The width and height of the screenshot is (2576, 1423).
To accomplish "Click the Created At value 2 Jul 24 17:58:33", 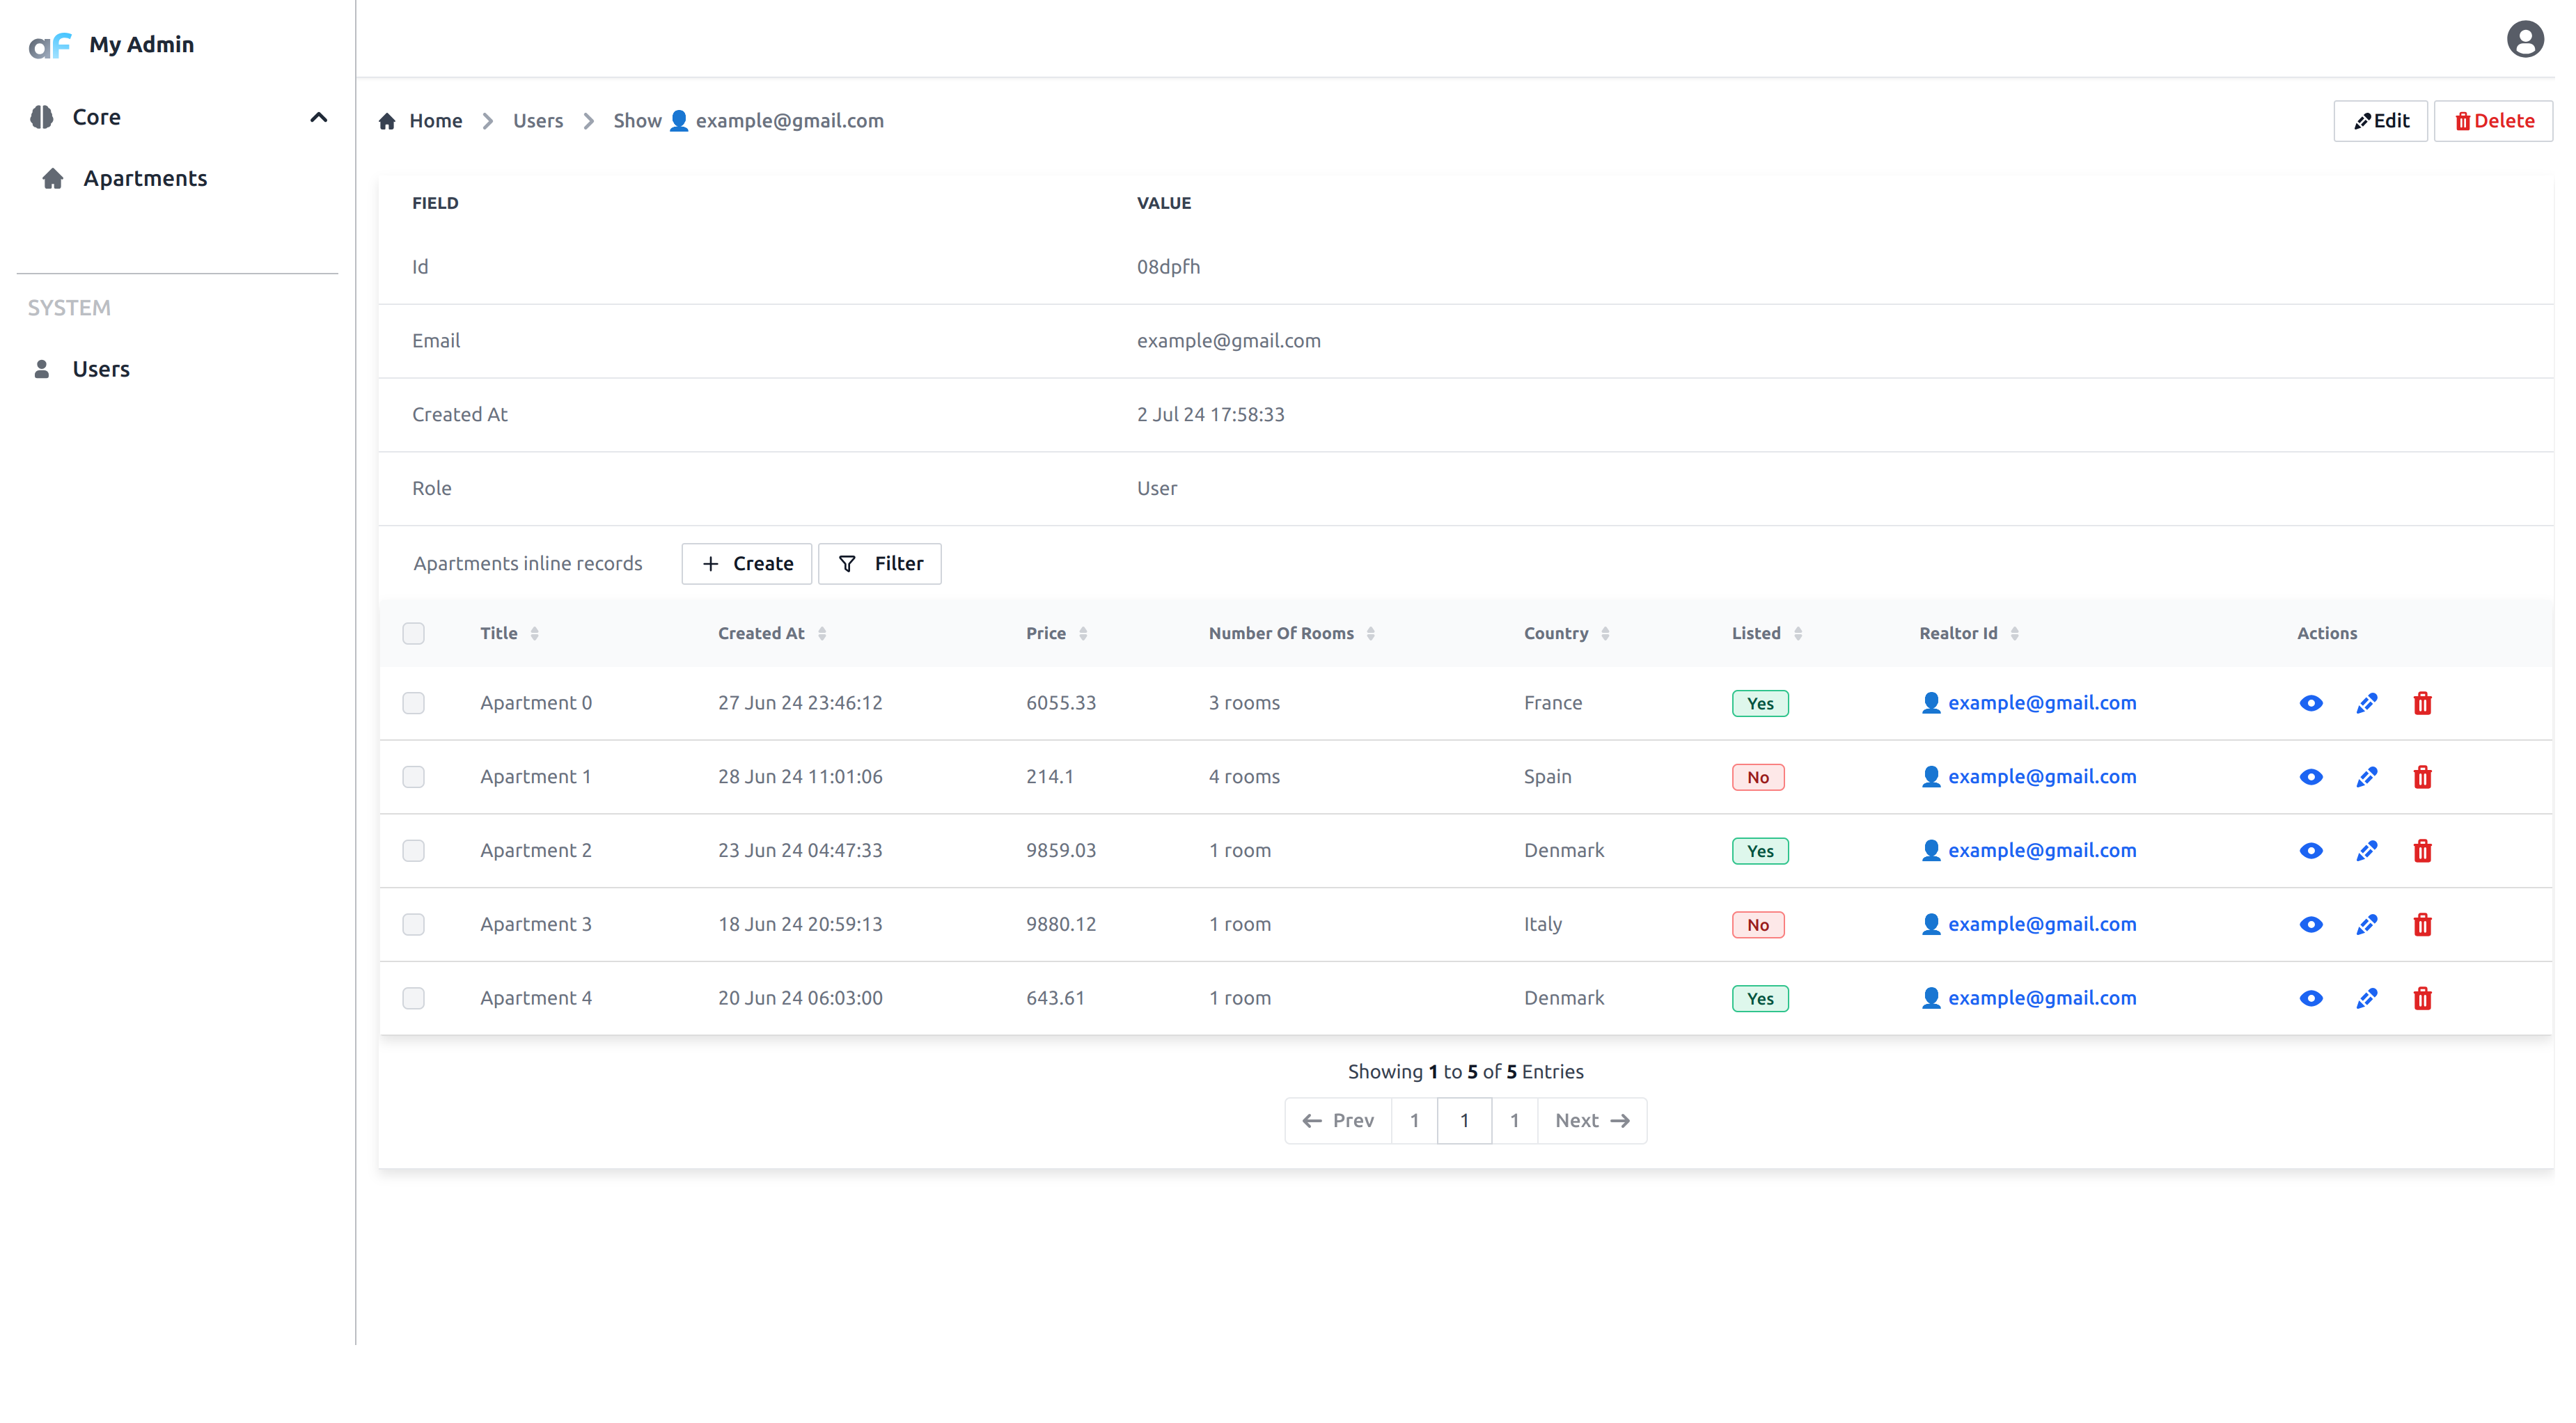I will [x=1210, y=415].
